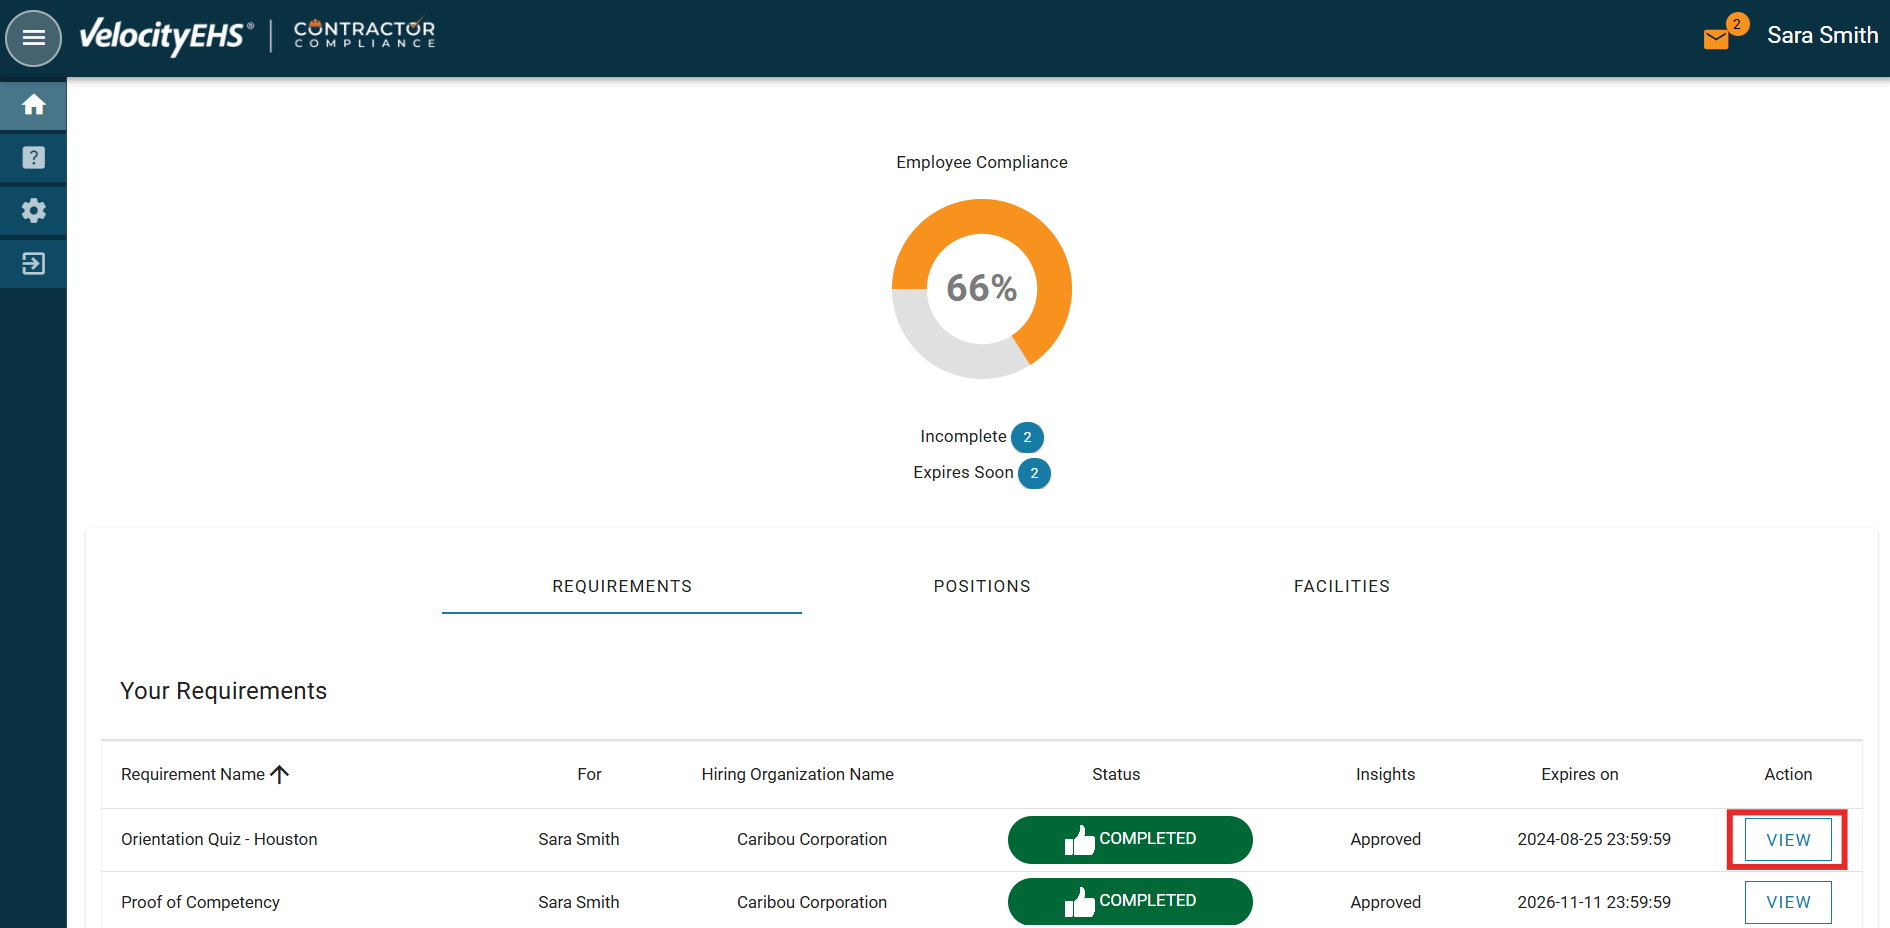Open the Facilities tab
Image resolution: width=1890 pixels, height=928 pixels.
pyautogui.click(x=1341, y=586)
